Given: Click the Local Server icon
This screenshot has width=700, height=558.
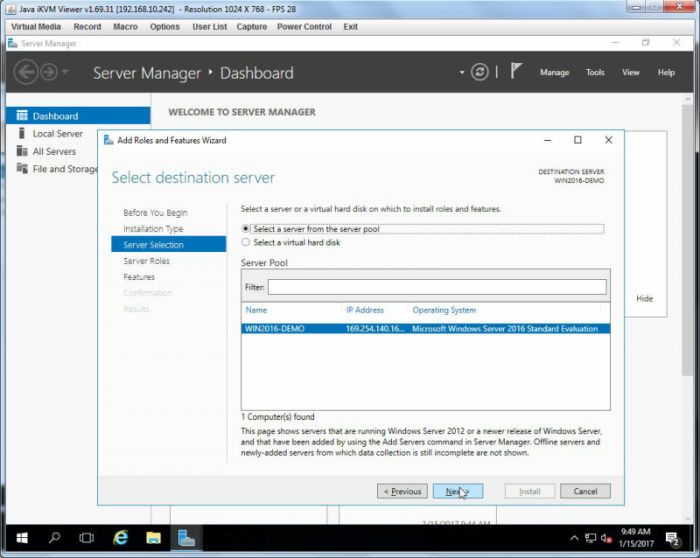Looking at the screenshot, I should (21, 133).
